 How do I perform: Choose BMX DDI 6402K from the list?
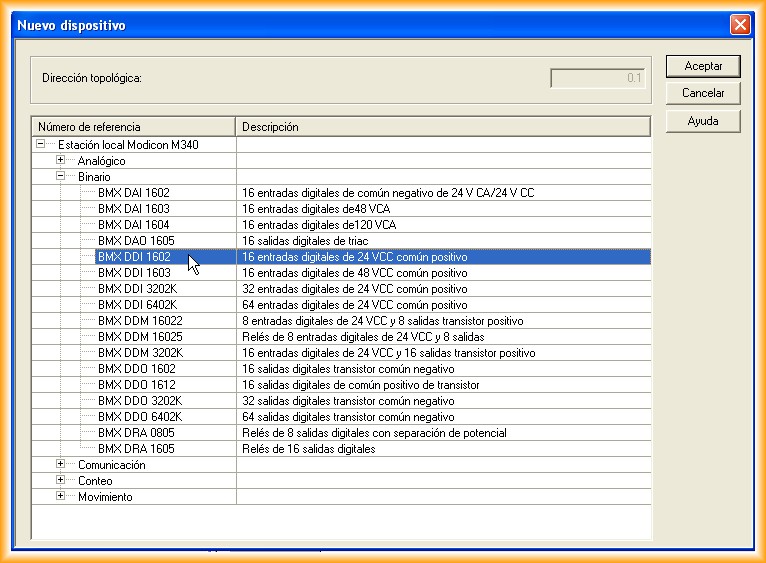tap(140, 304)
